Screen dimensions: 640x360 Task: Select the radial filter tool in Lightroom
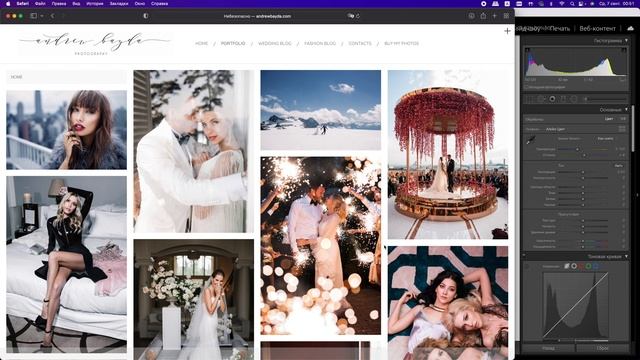click(x=574, y=99)
